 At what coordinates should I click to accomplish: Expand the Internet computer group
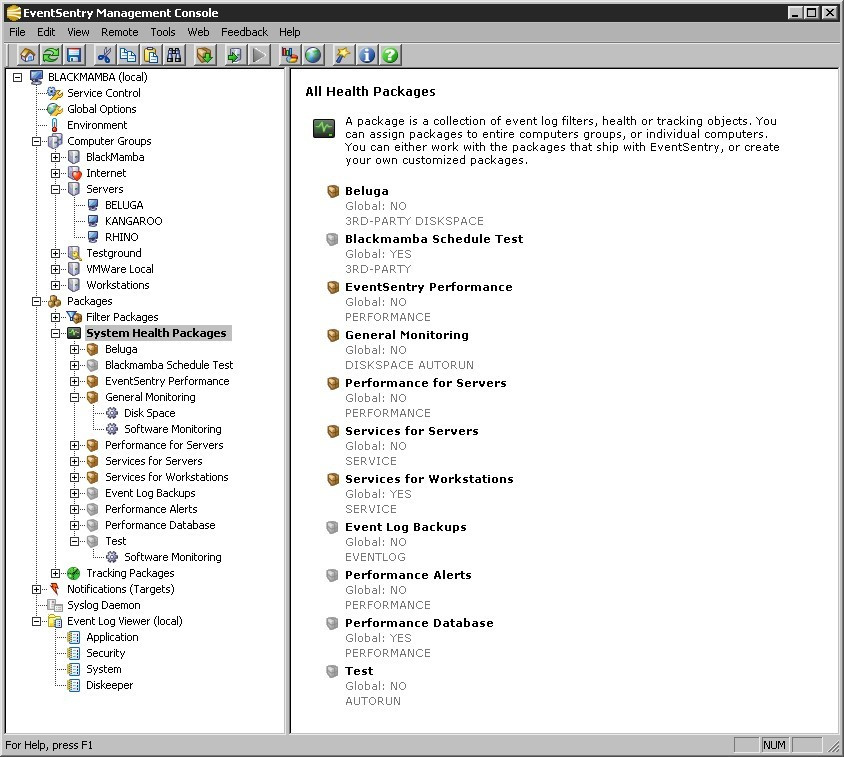55,173
